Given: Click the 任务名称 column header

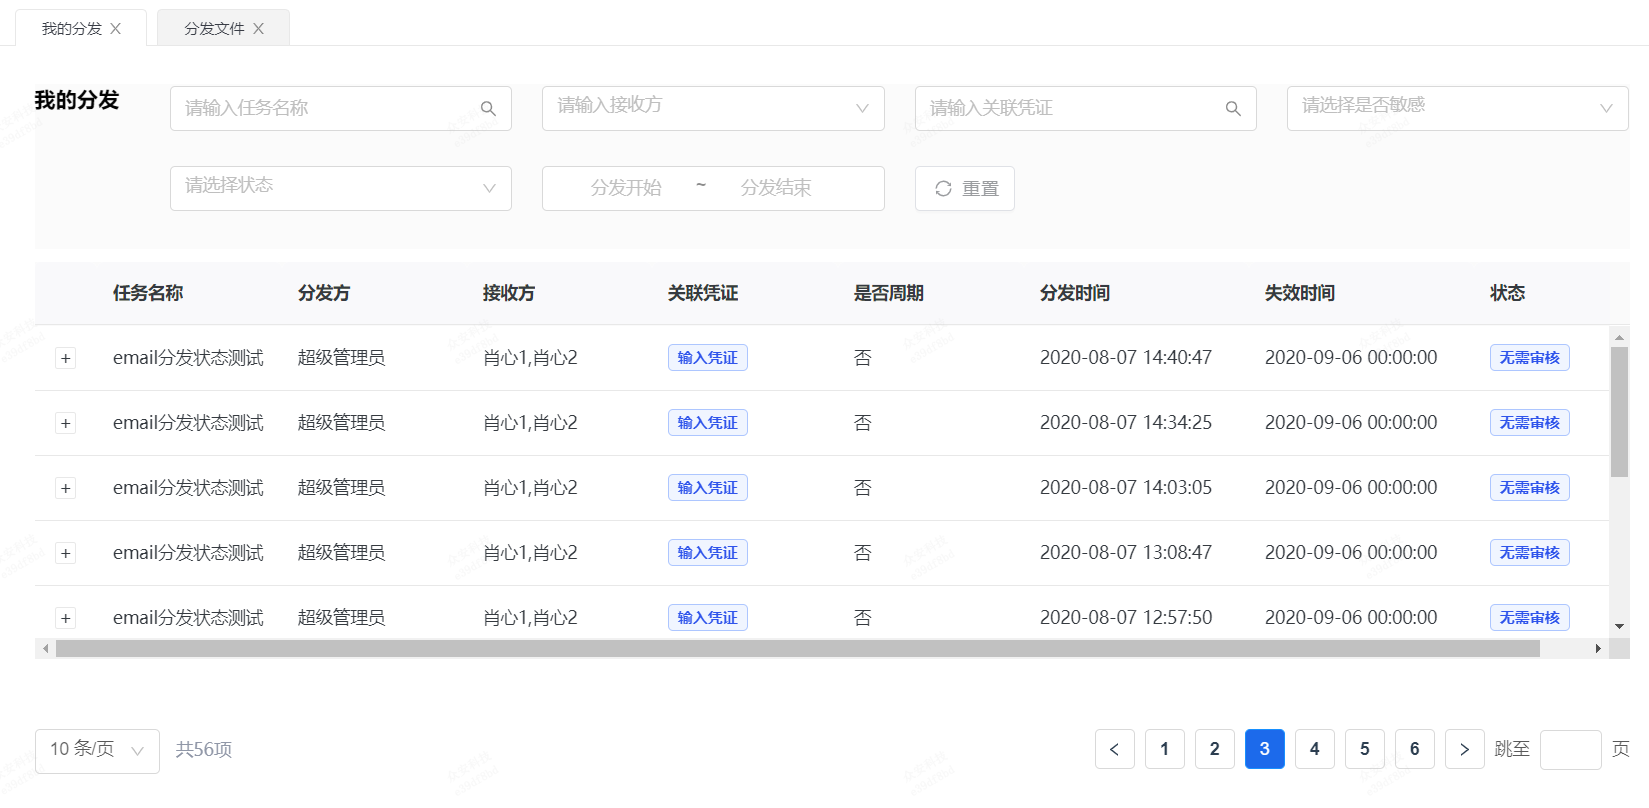Looking at the screenshot, I should (148, 293).
